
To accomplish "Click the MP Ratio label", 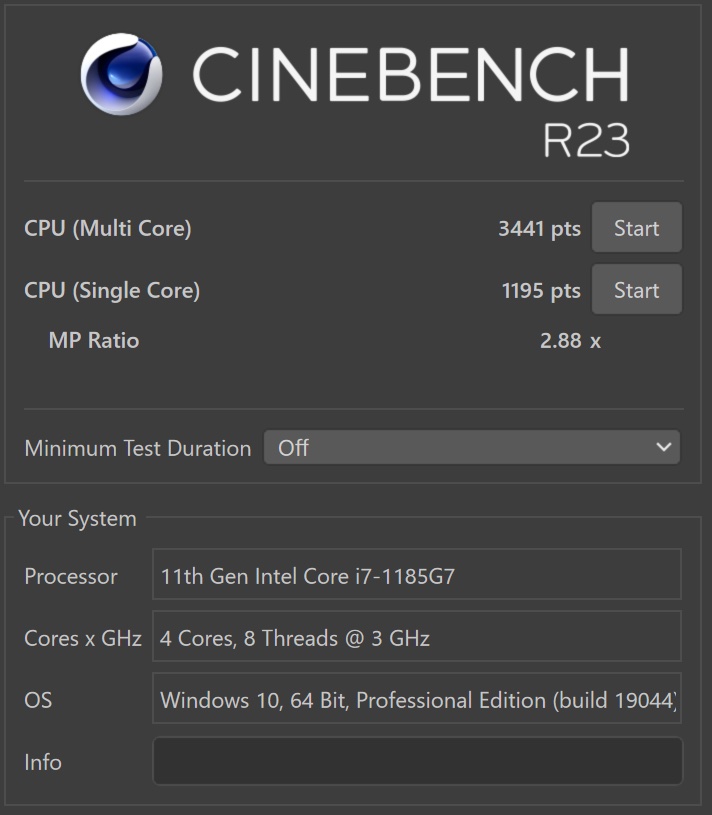I will point(94,340).
